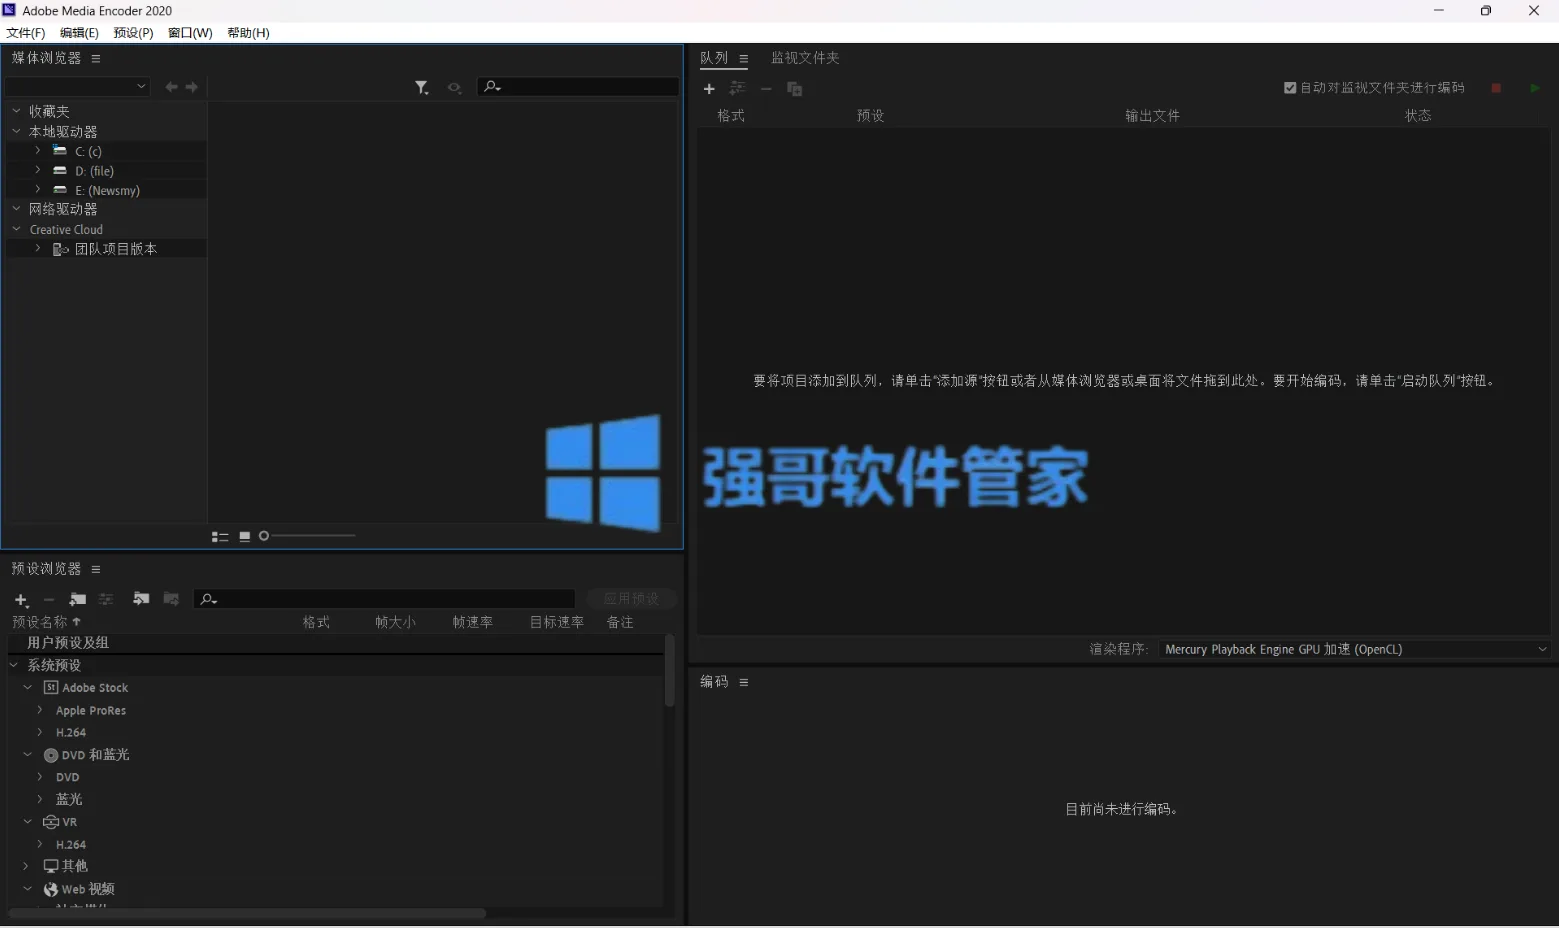This screenshot has width=1559, height=928.
Task: Remove selected item from queue
Action: pos(766,89)
